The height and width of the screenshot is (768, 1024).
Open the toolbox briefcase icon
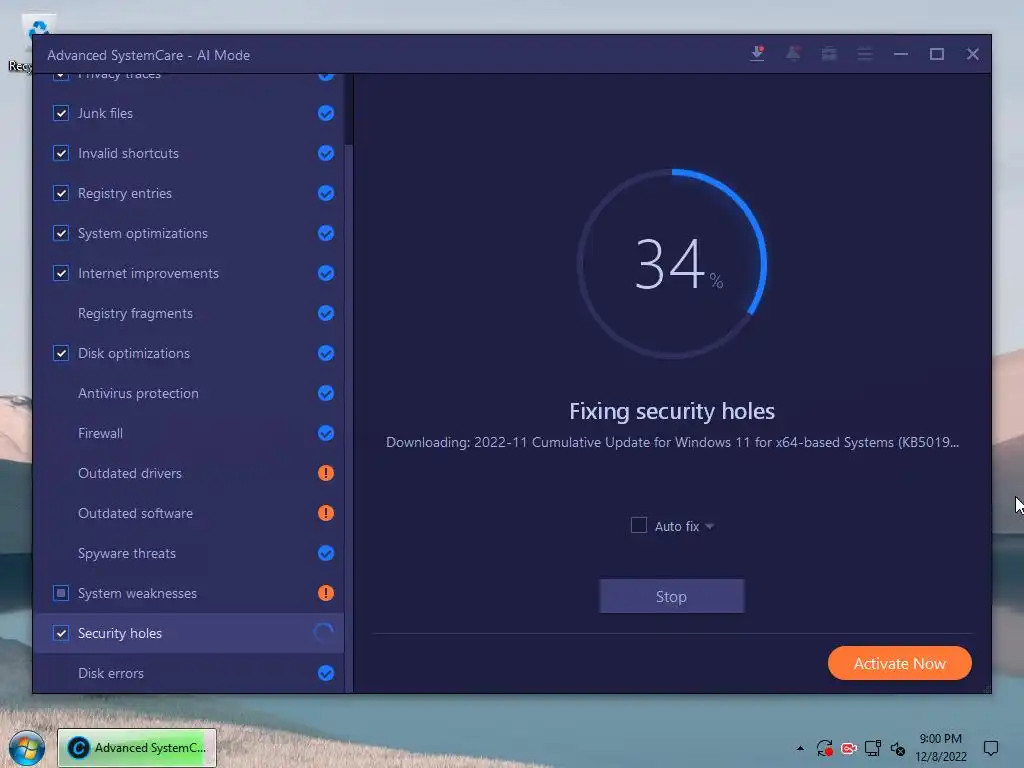[829, 54]
